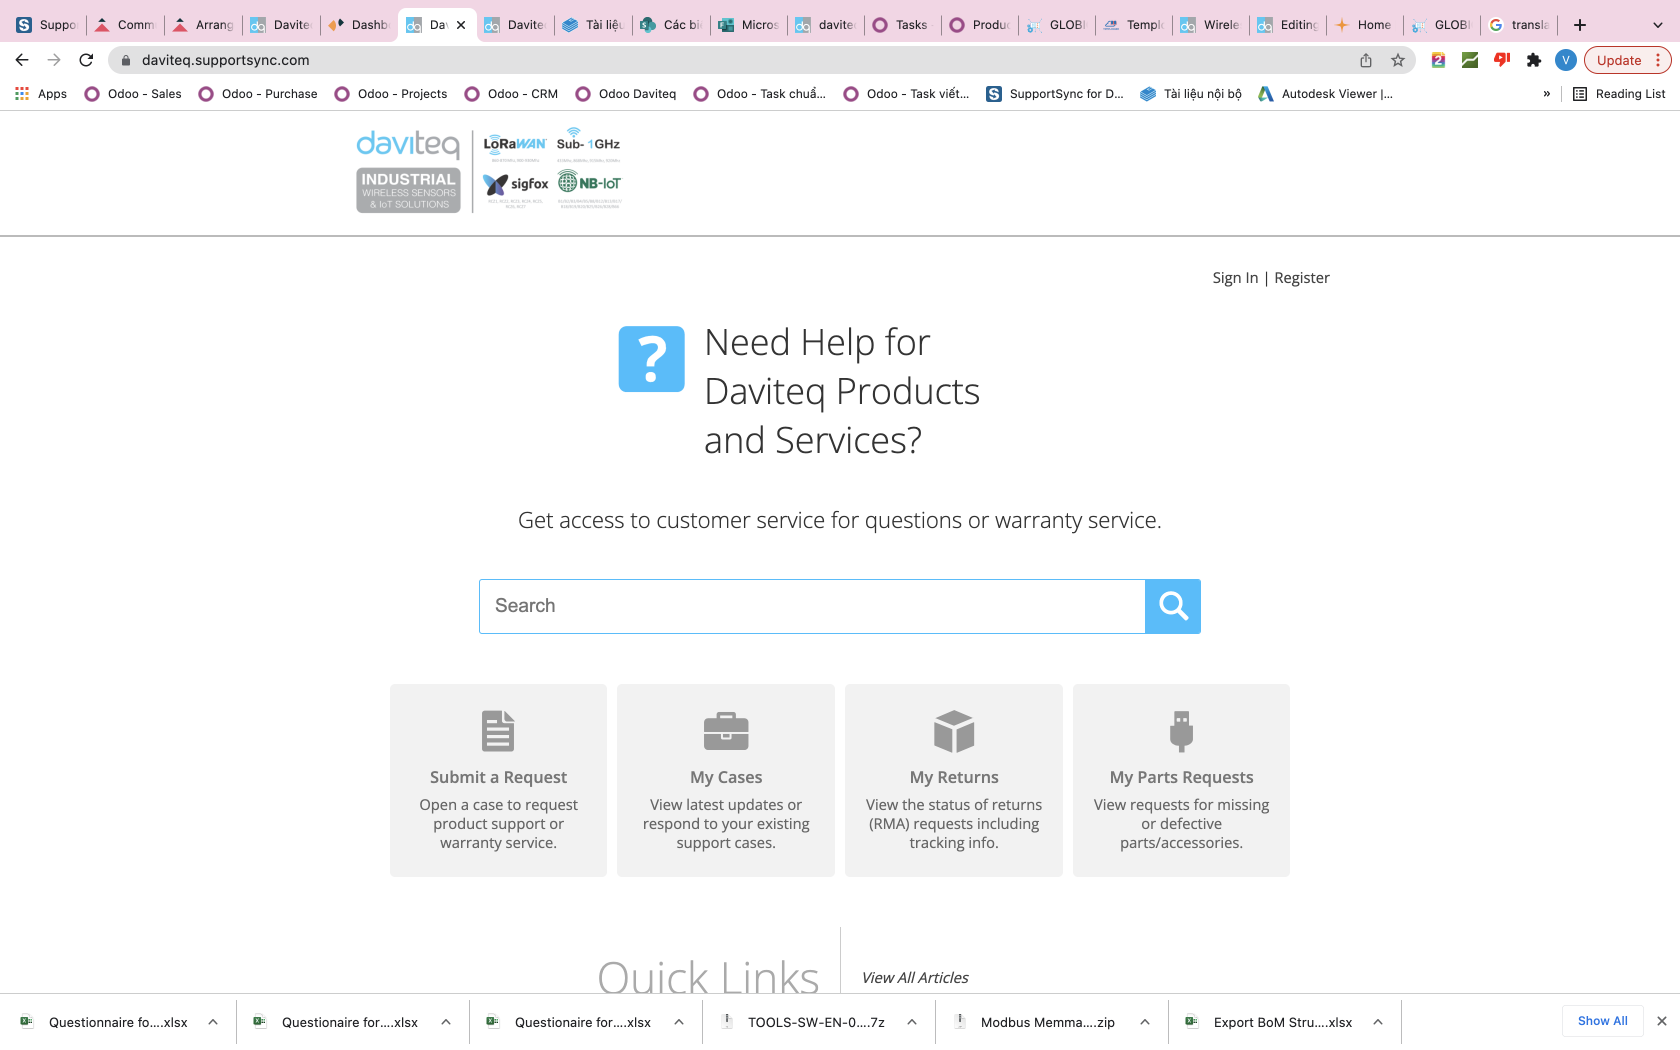Expand options for second Questionaire xlsx download
The width and height of the screenshot is (1680, 1050).
coord(446,1022)
